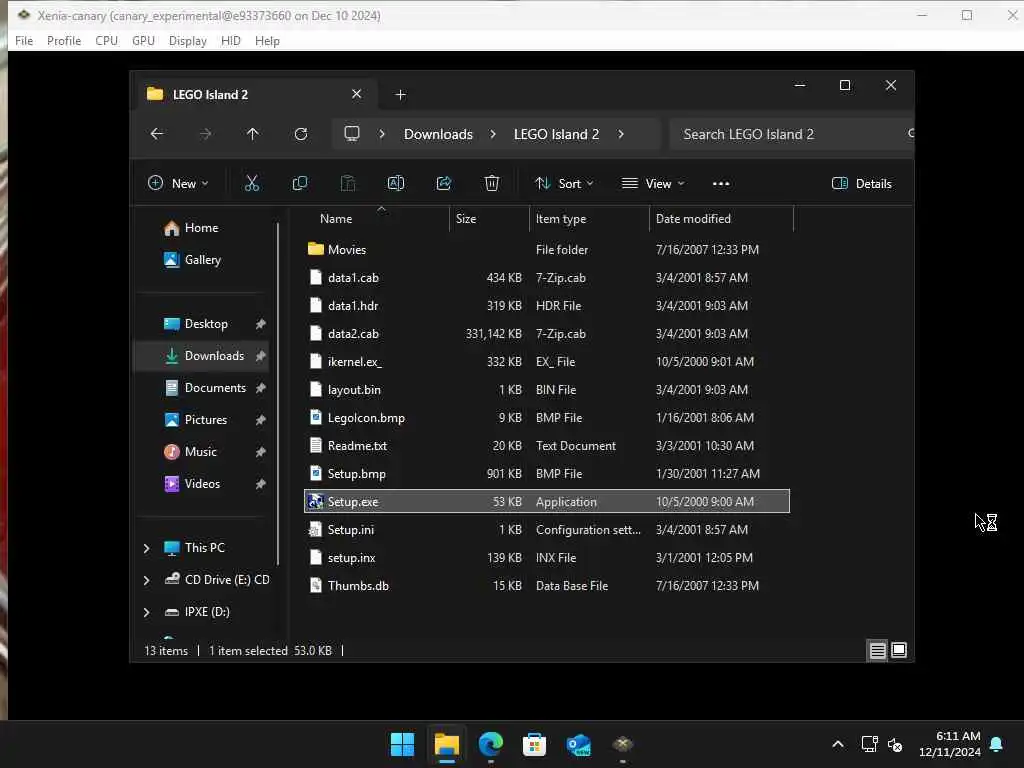This screenshot has height=768, width=1024.
Task: Select the Movies folder
Action: point(547,249)
